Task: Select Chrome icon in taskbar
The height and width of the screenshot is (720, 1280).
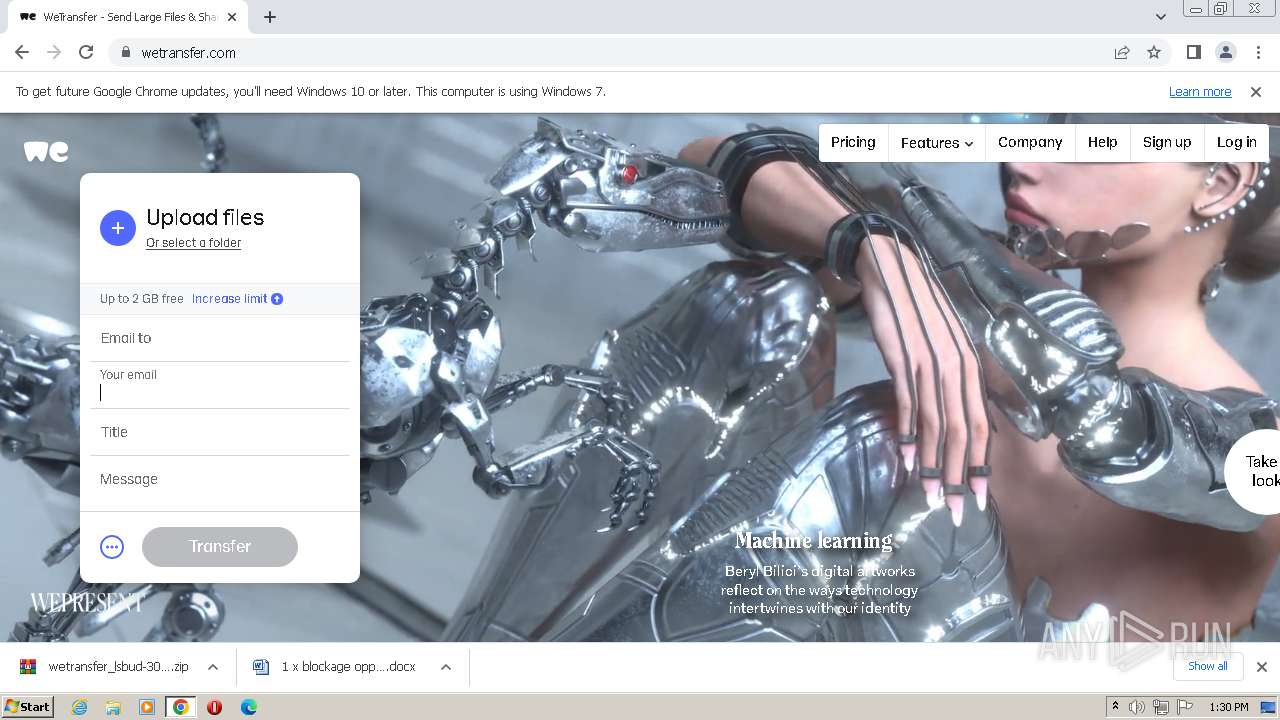Action: point(181,707)
